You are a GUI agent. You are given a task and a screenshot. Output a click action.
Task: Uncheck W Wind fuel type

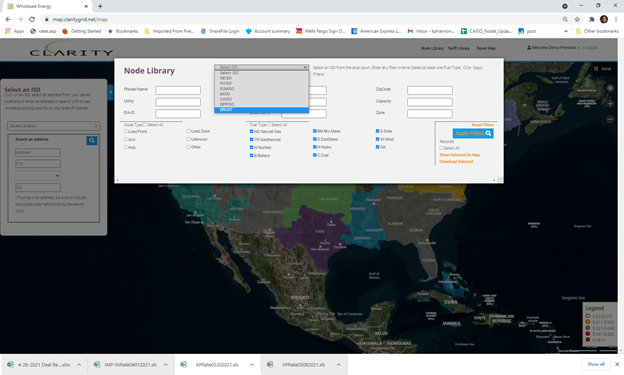pyautogui.click(x=377, y=139)
